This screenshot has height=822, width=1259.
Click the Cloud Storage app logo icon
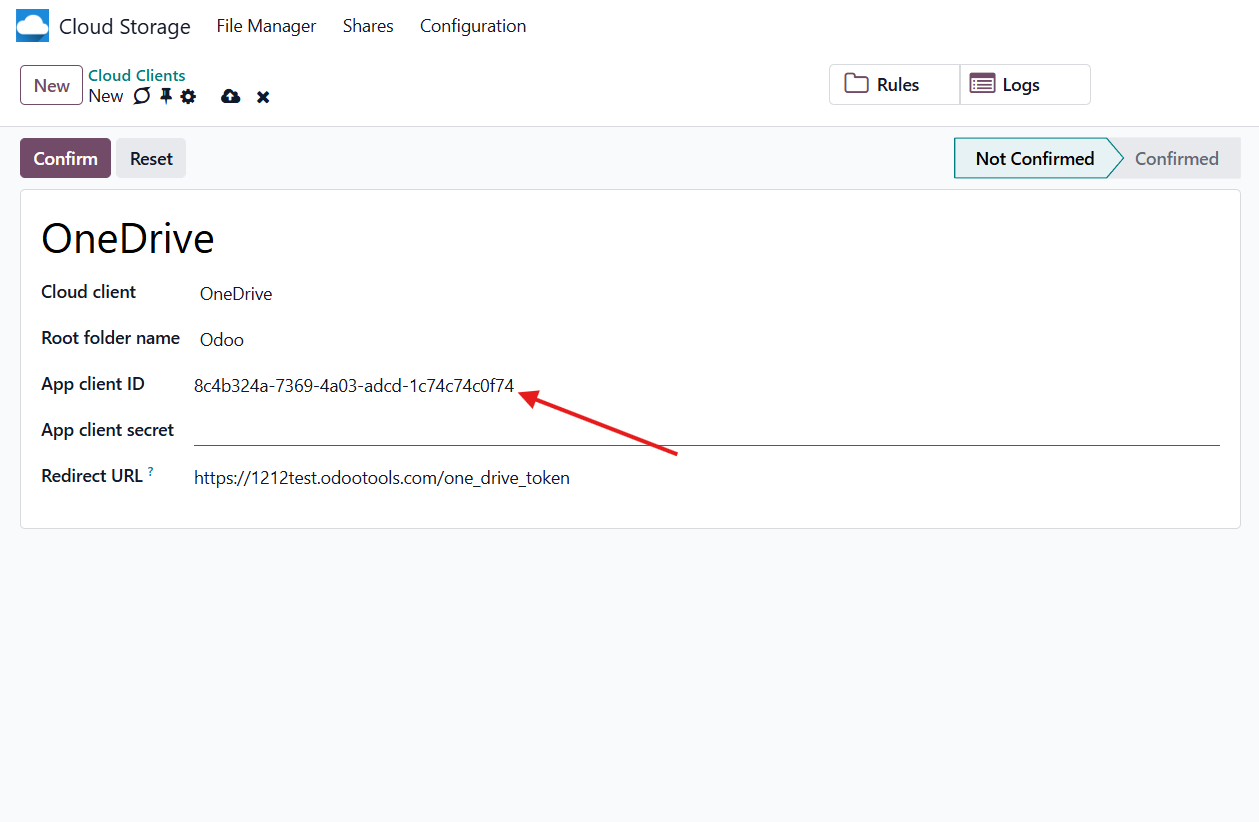[x=32, y=26]
